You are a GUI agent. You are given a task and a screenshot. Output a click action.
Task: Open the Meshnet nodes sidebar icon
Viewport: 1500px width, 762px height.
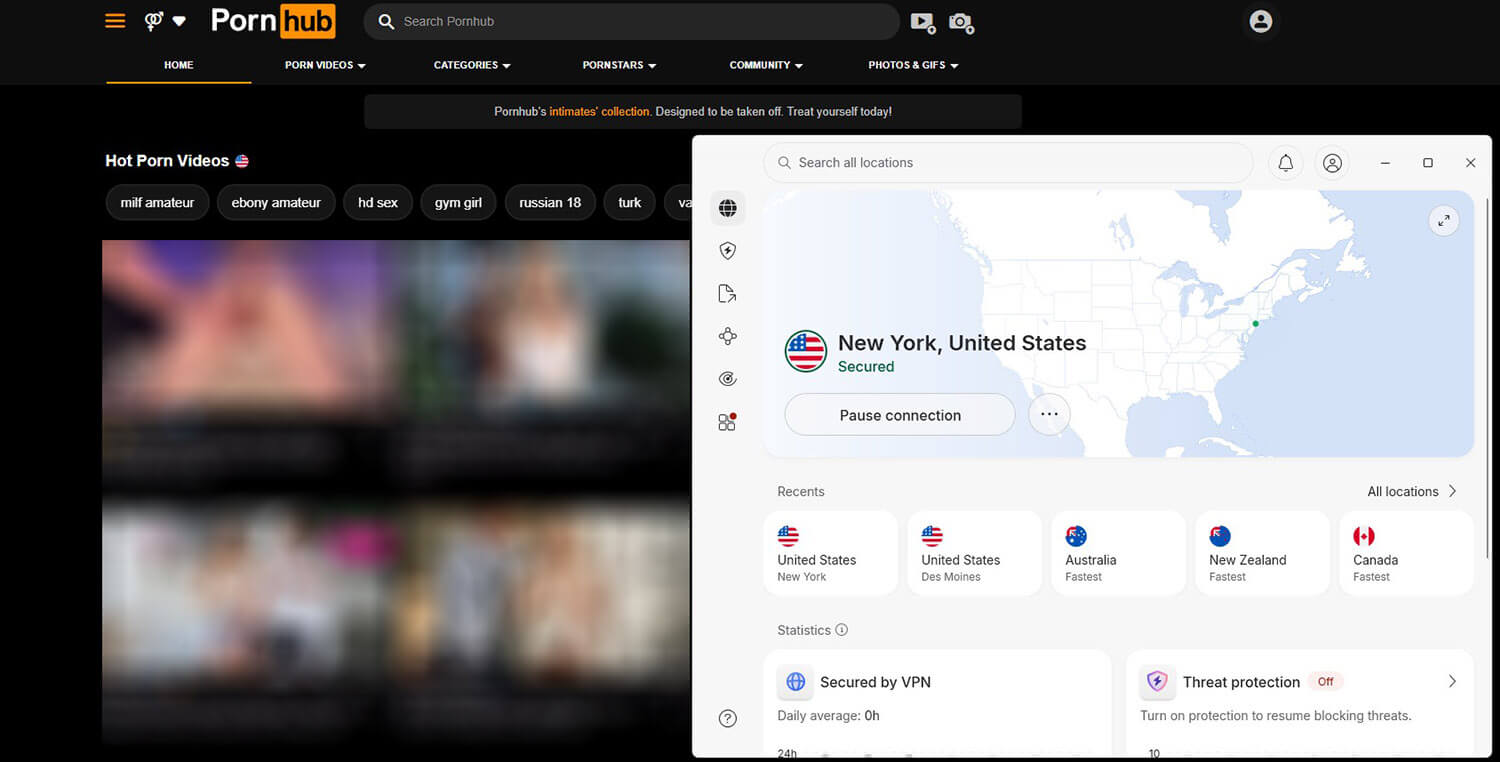[x=728, y=336]
